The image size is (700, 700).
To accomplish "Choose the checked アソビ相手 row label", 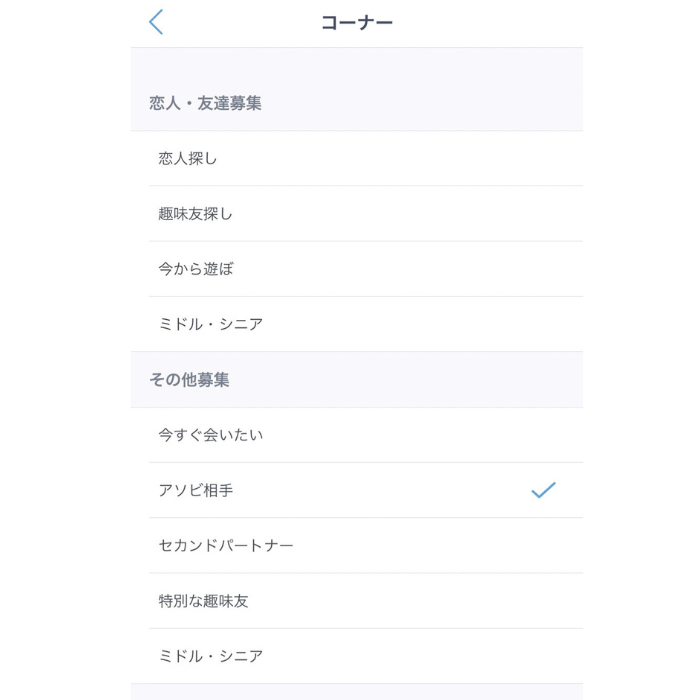I will tap(196, 490).
